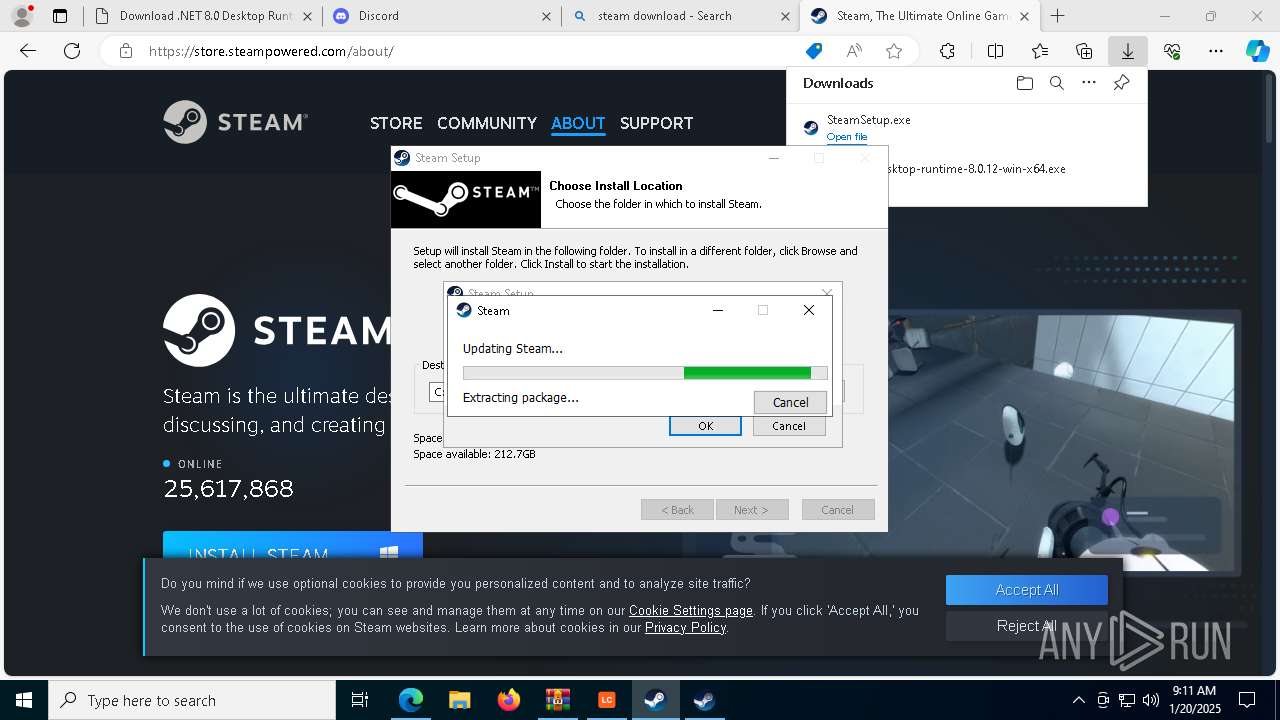Open the Collections icon
The width and height of the screenshot is (1280, 720).
pyautogui.click(x=1084, y=51)
